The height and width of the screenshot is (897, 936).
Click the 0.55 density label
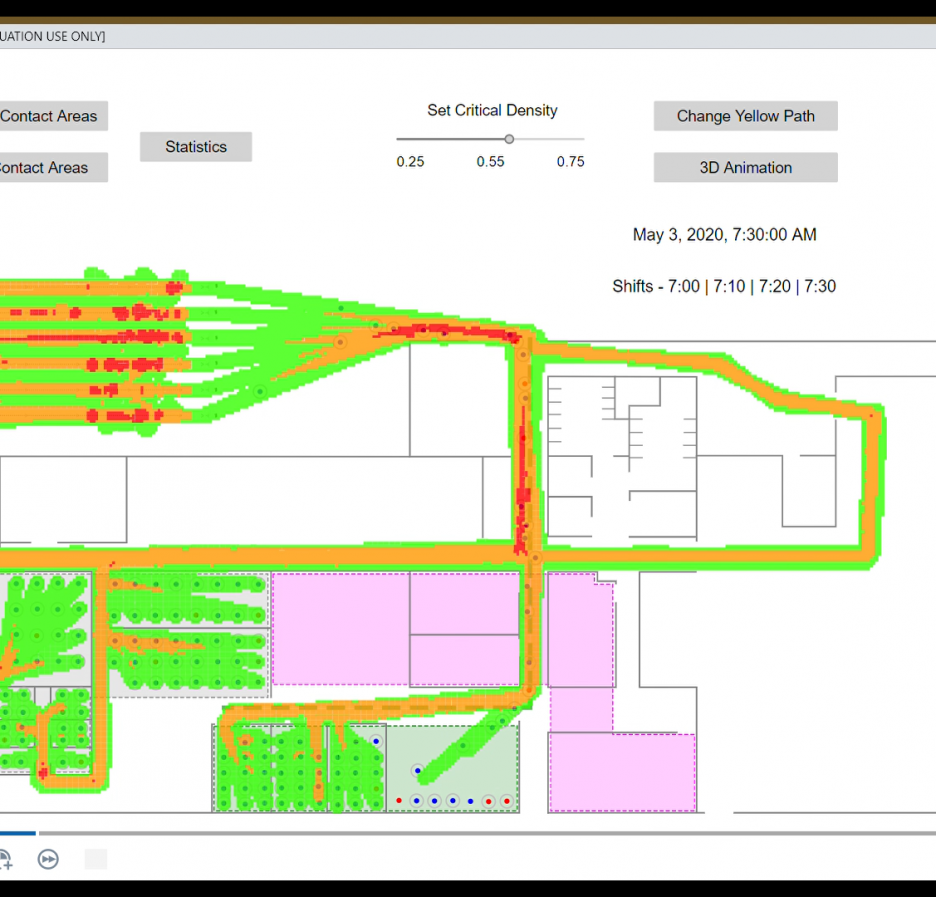[490, 162]
